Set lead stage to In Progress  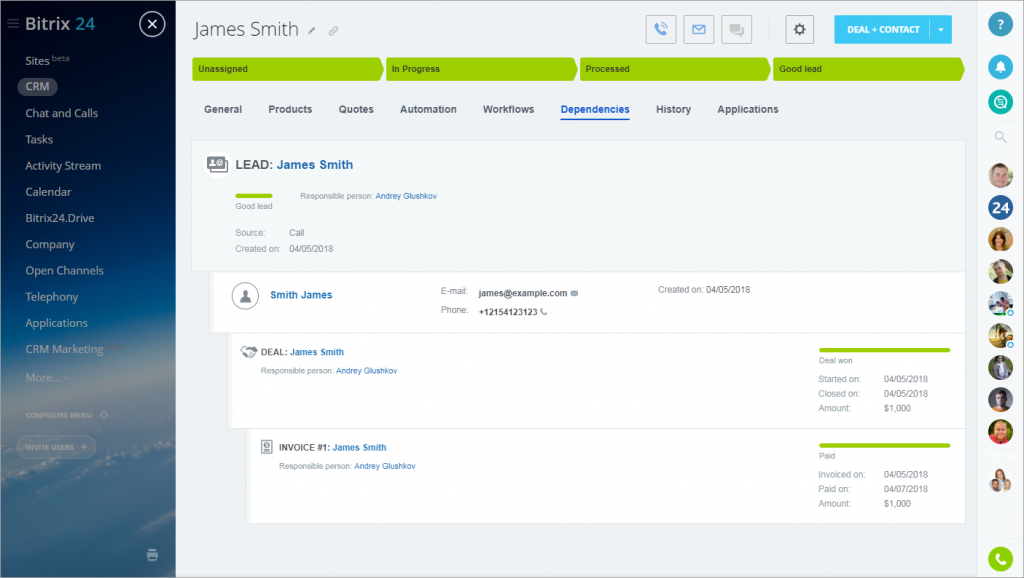[481, 69]
